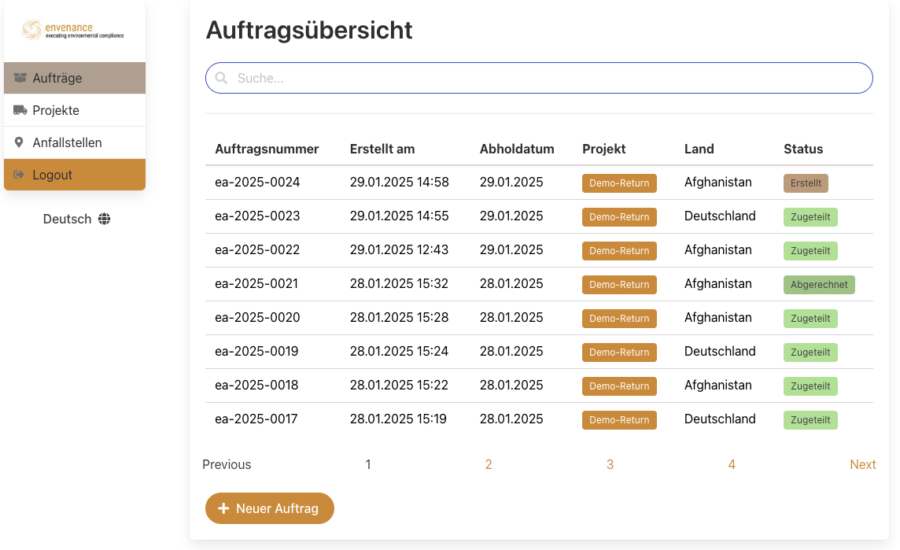Click the Auftragsübersicht page heading

pyautogui.click(x=309, y=30)
